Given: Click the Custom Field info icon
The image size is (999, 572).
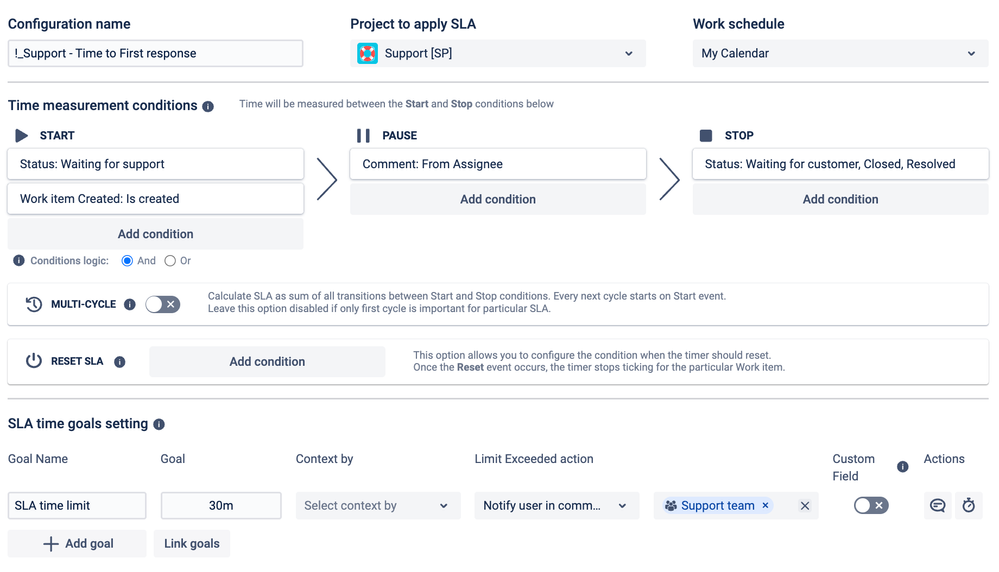Looking at the screenshot, I should [x=903, y=467].
